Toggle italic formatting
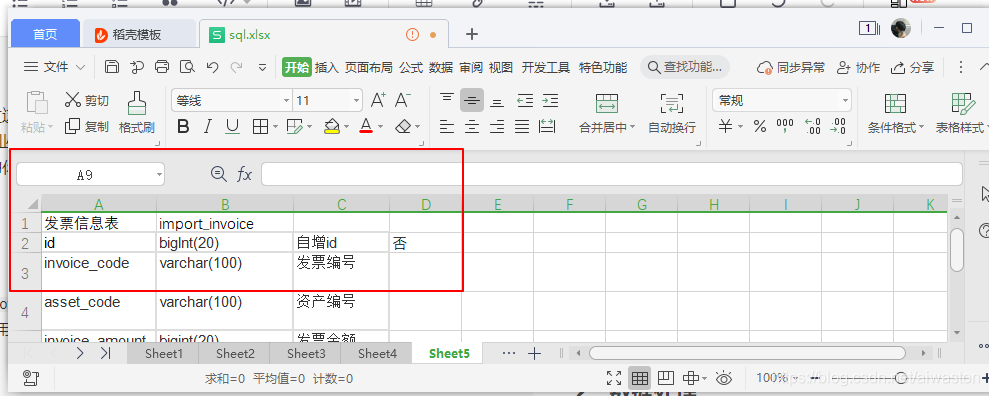Viewport: 989px width, 396px height. pos(208,127)
